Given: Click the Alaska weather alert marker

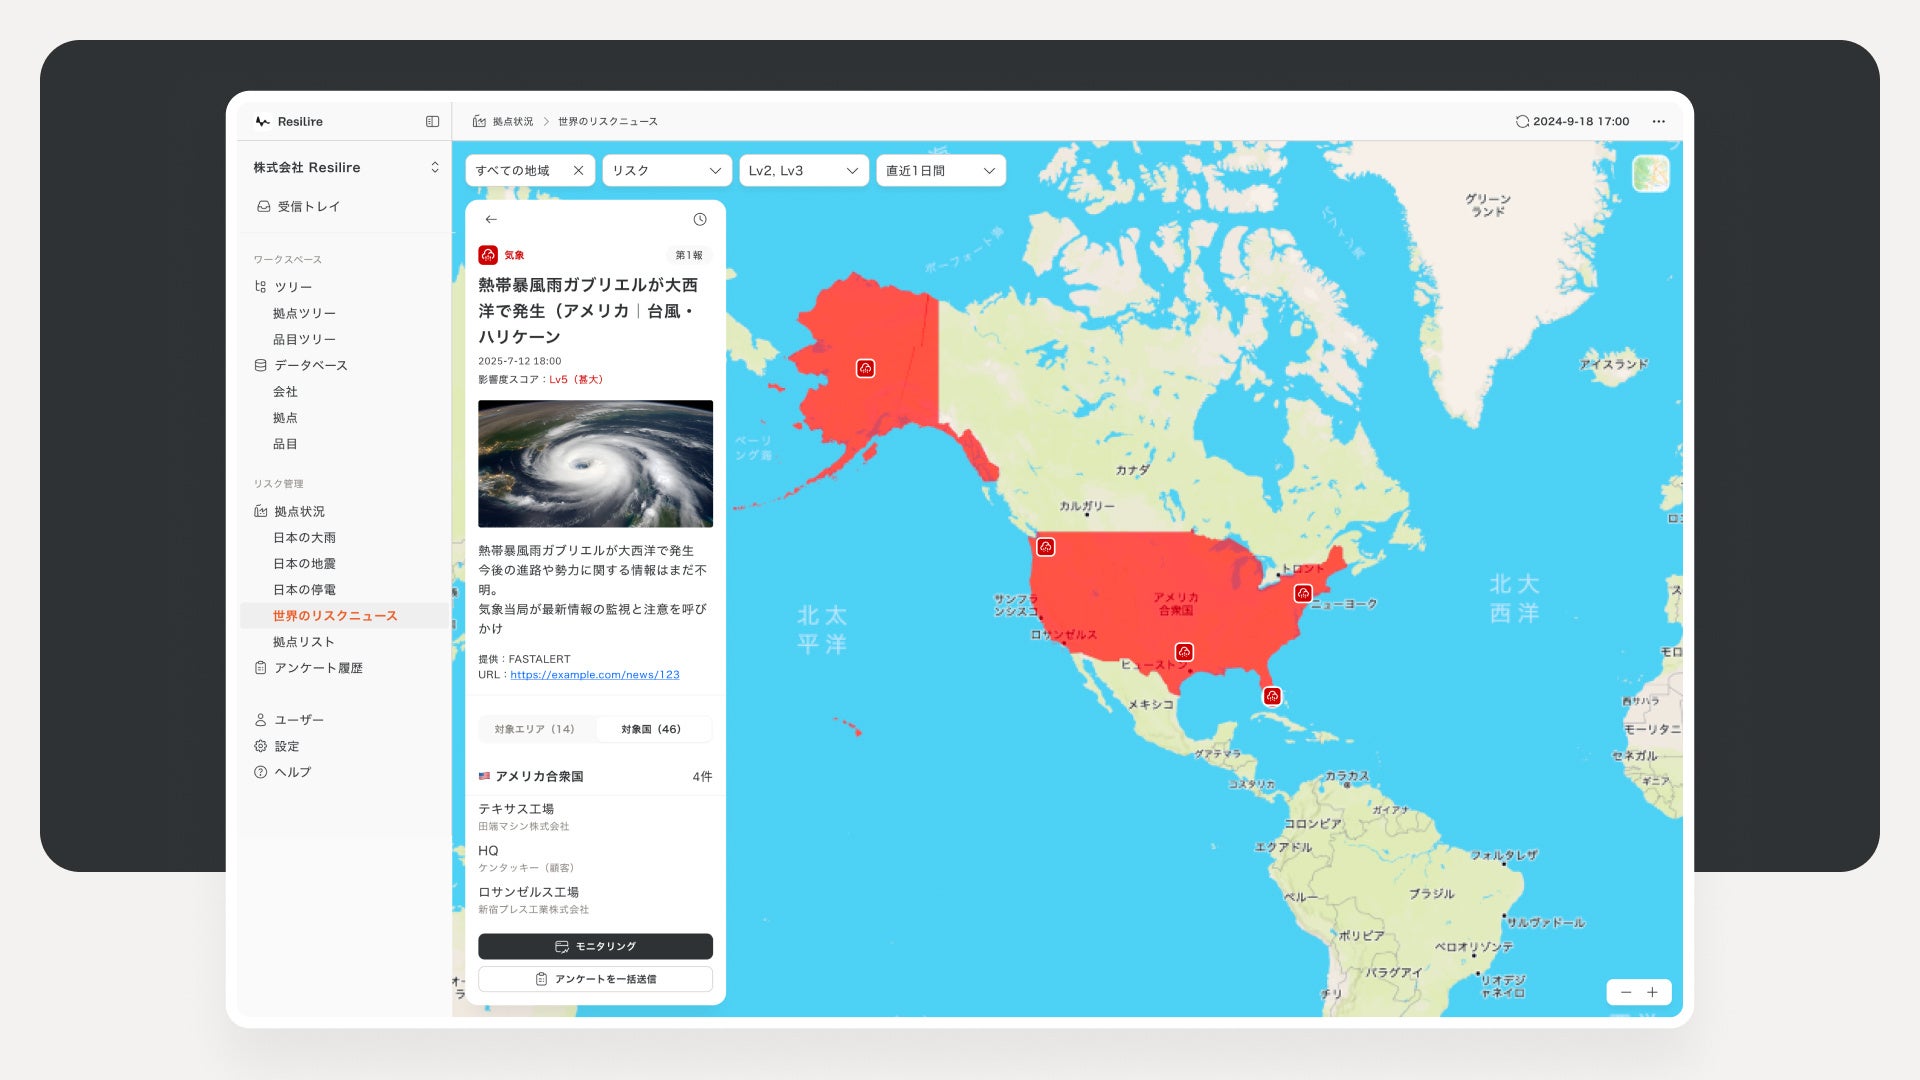Looking at the screenshot, I should pos(865,368).
